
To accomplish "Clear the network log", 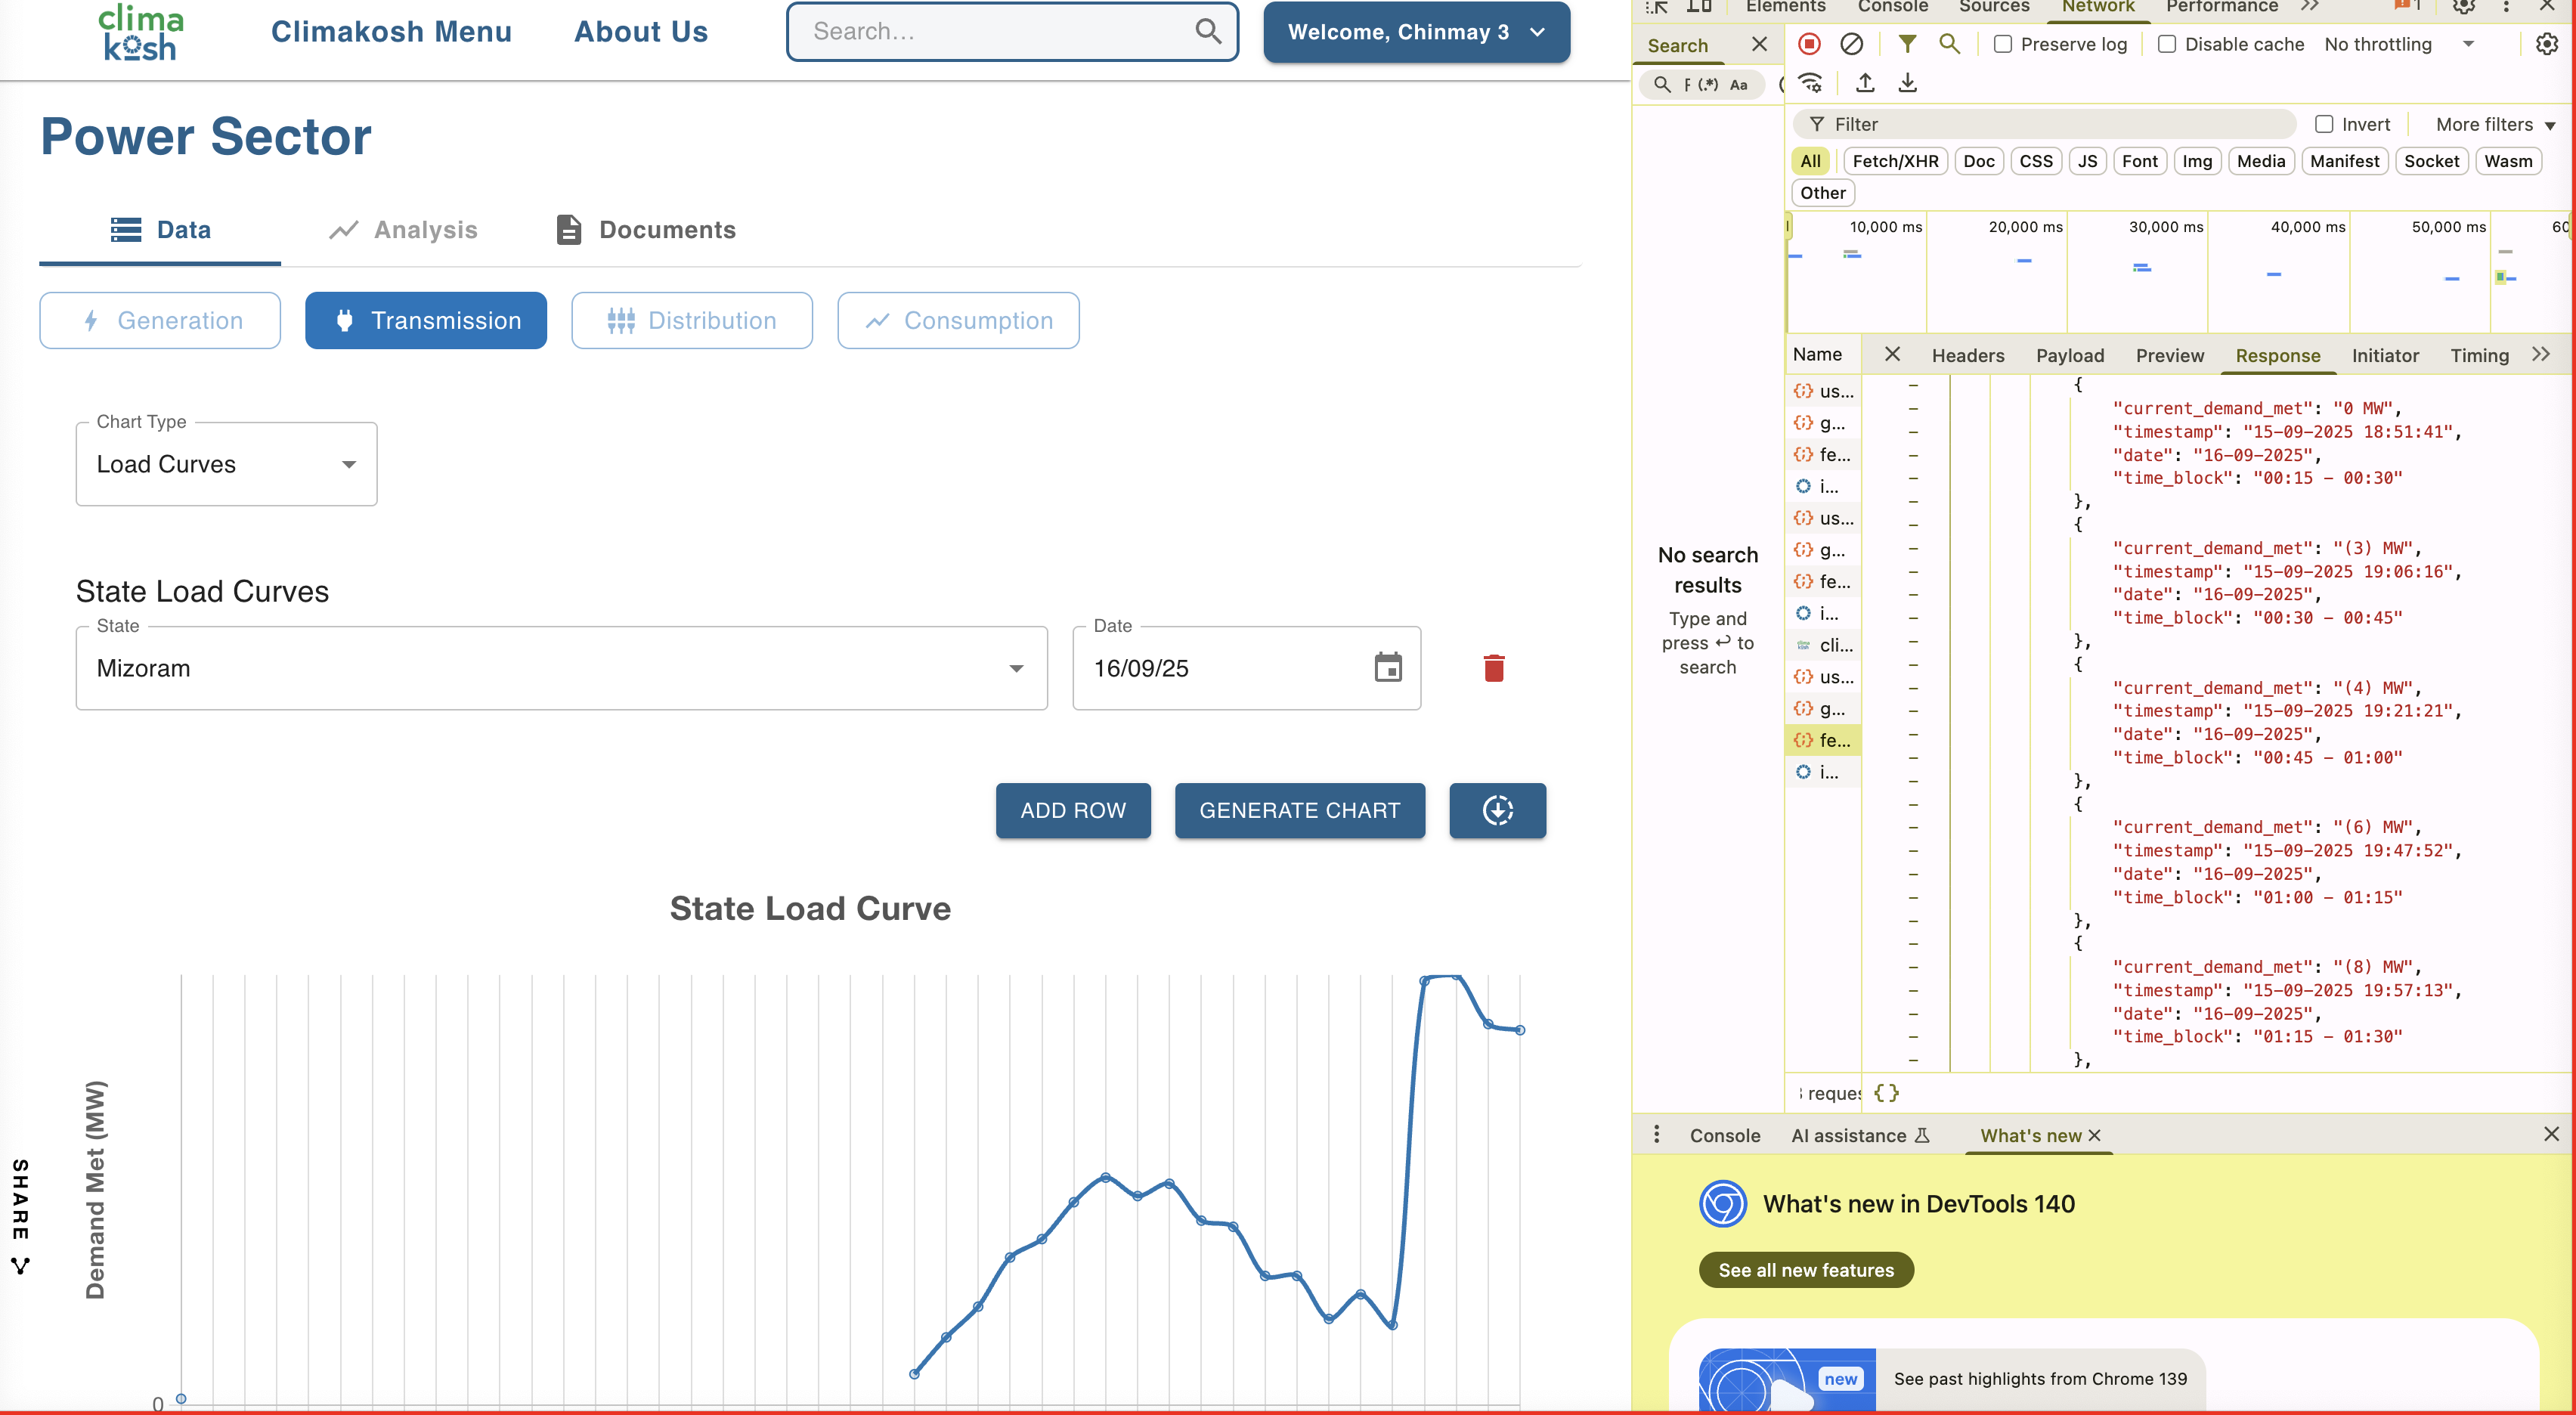I will (1851, 44).
